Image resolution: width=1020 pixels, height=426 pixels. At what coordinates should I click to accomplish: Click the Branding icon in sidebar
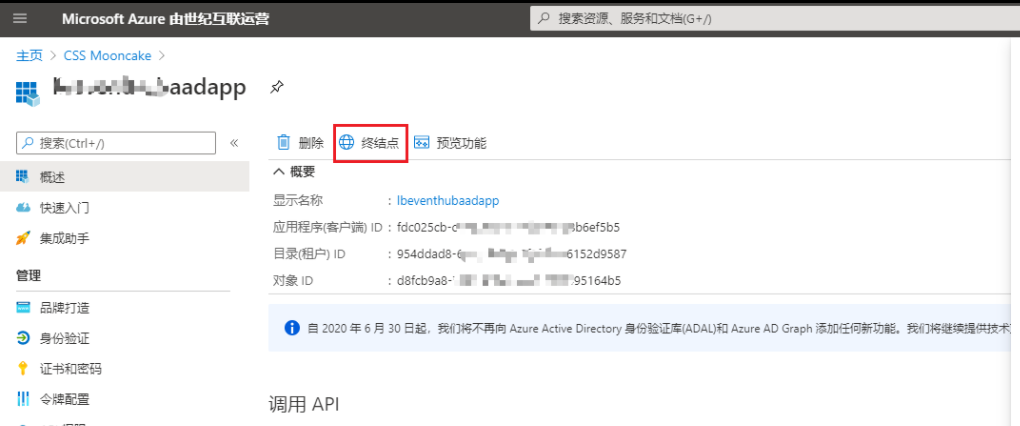pos(23,308)
